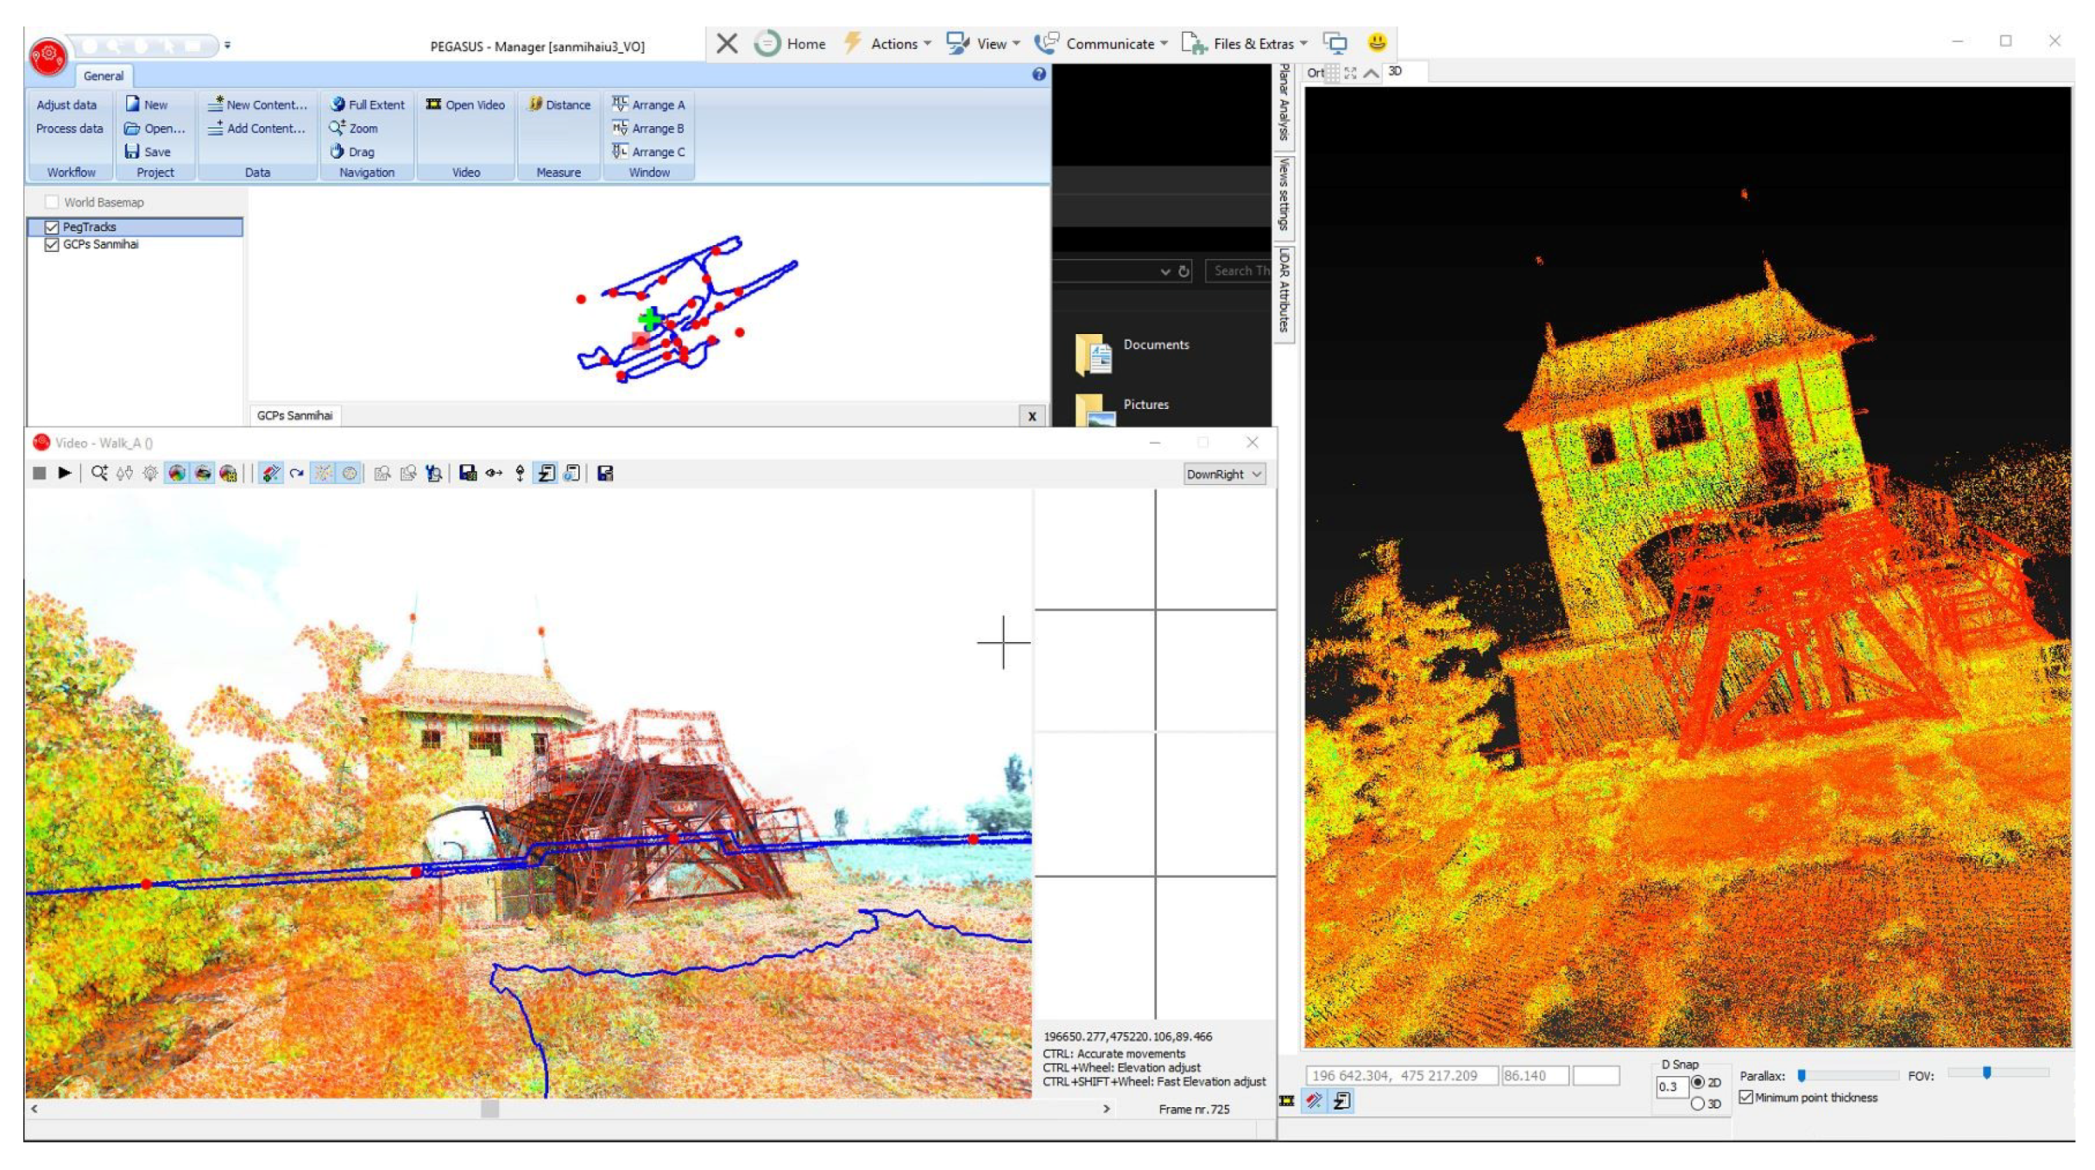Viewport: 2095px width, 1170px height.
Task: Click the Play button in video toolbar
Action: pyautogui.click(x=65, y=473)
